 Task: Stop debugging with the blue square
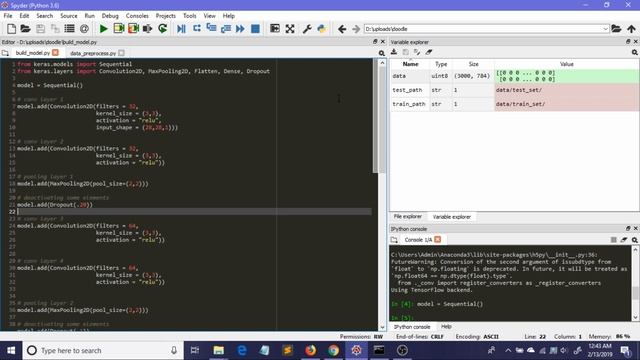coord(255,29)
